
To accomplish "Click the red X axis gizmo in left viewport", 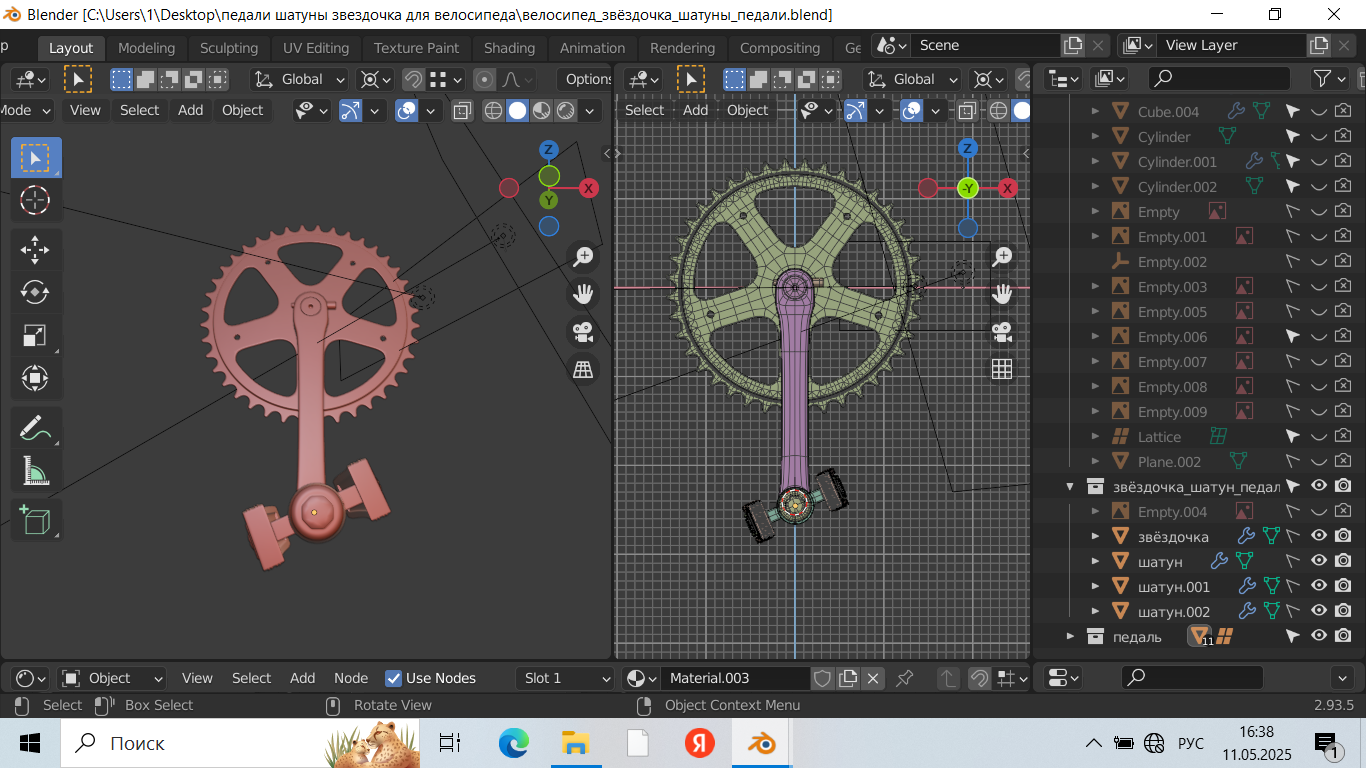I will (589, 188).
